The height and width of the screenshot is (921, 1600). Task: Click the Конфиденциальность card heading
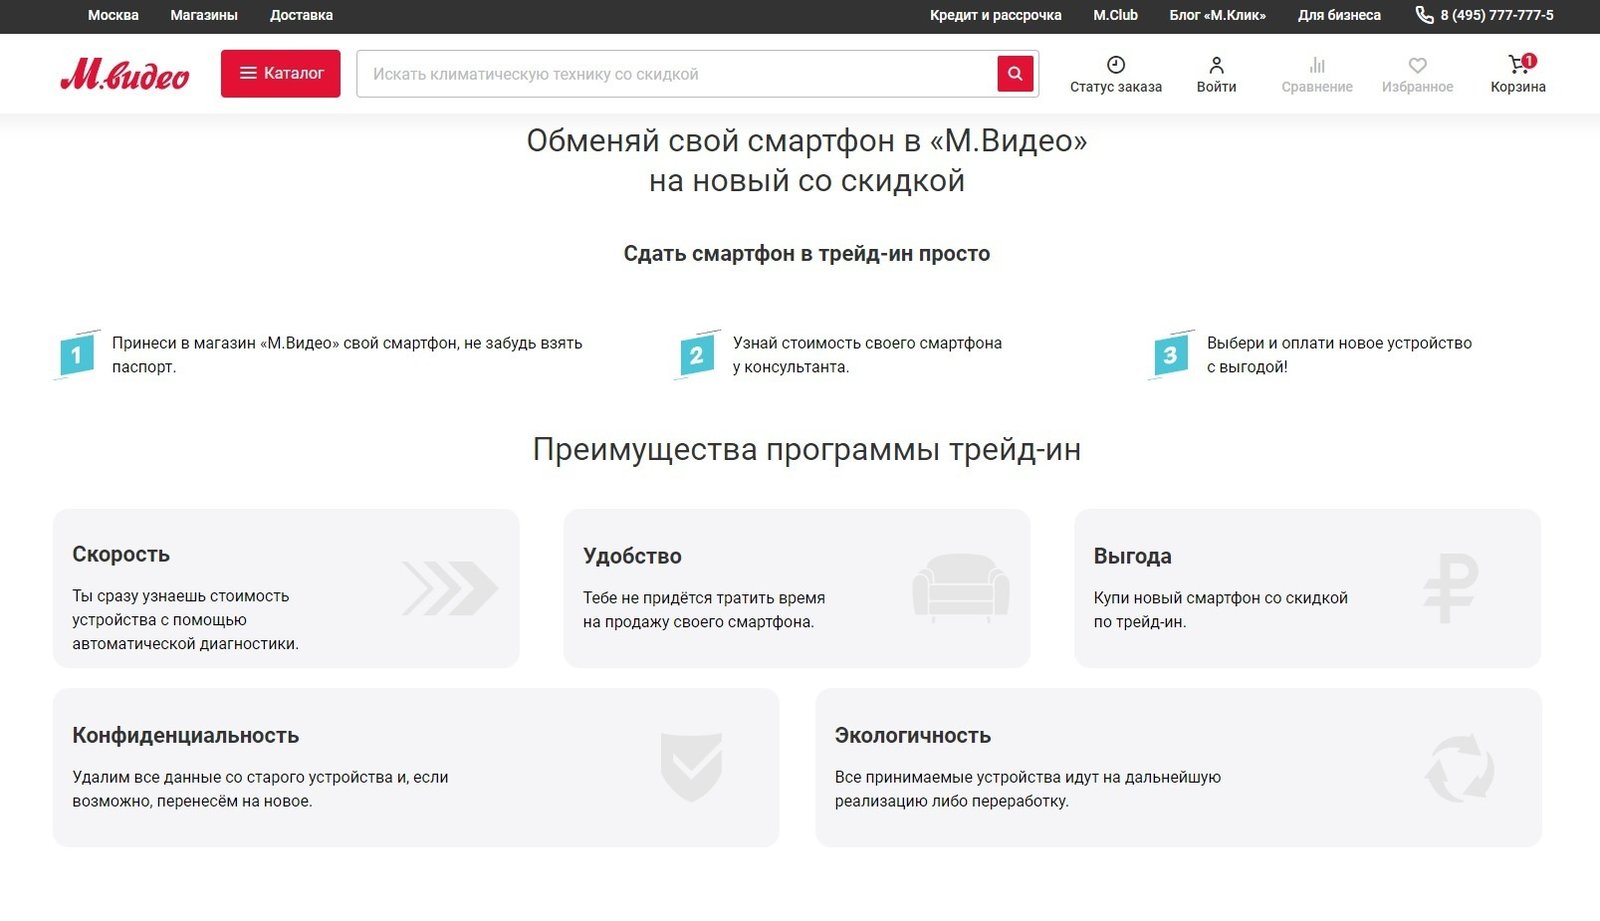[x=186, y=735]
